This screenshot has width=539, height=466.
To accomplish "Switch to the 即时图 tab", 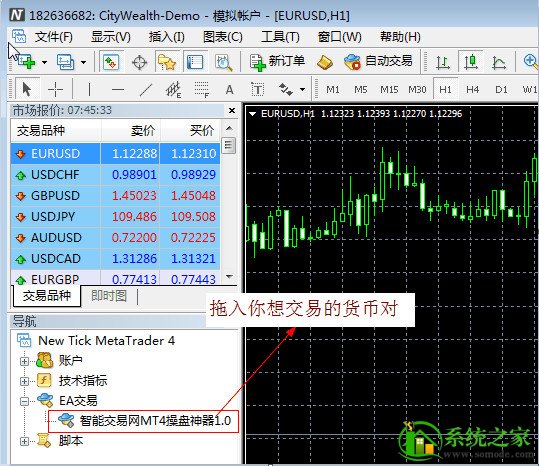I will pos(109,296).
